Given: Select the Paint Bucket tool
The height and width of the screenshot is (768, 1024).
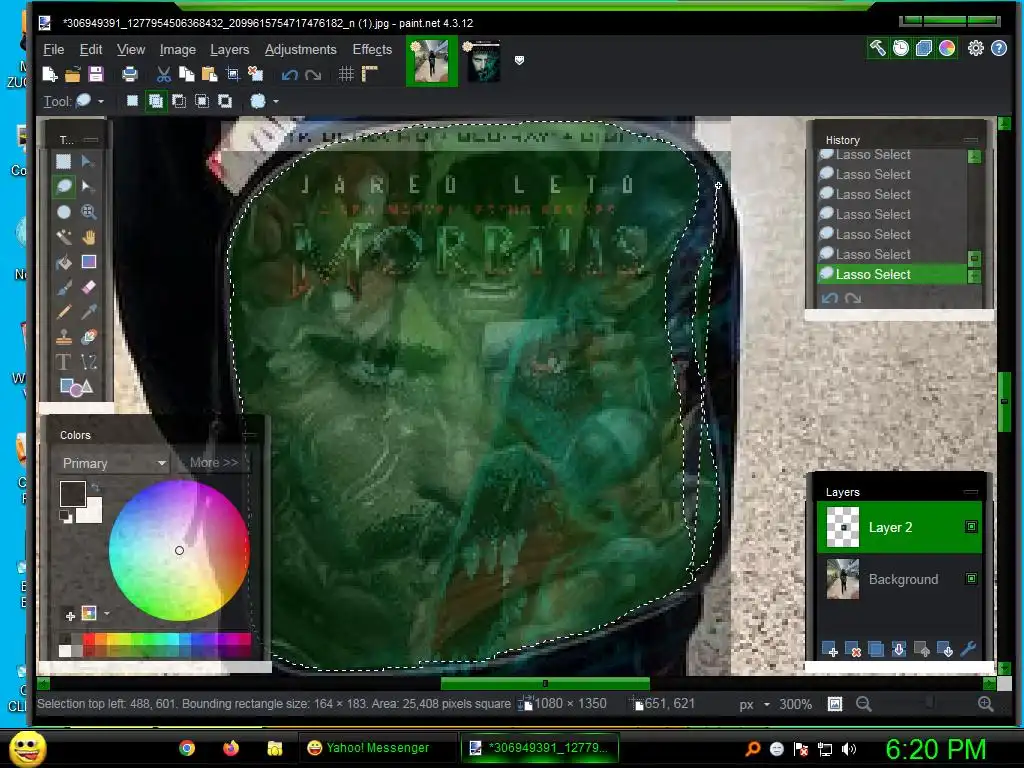Looking at the screenshot, I should point(63,262).
